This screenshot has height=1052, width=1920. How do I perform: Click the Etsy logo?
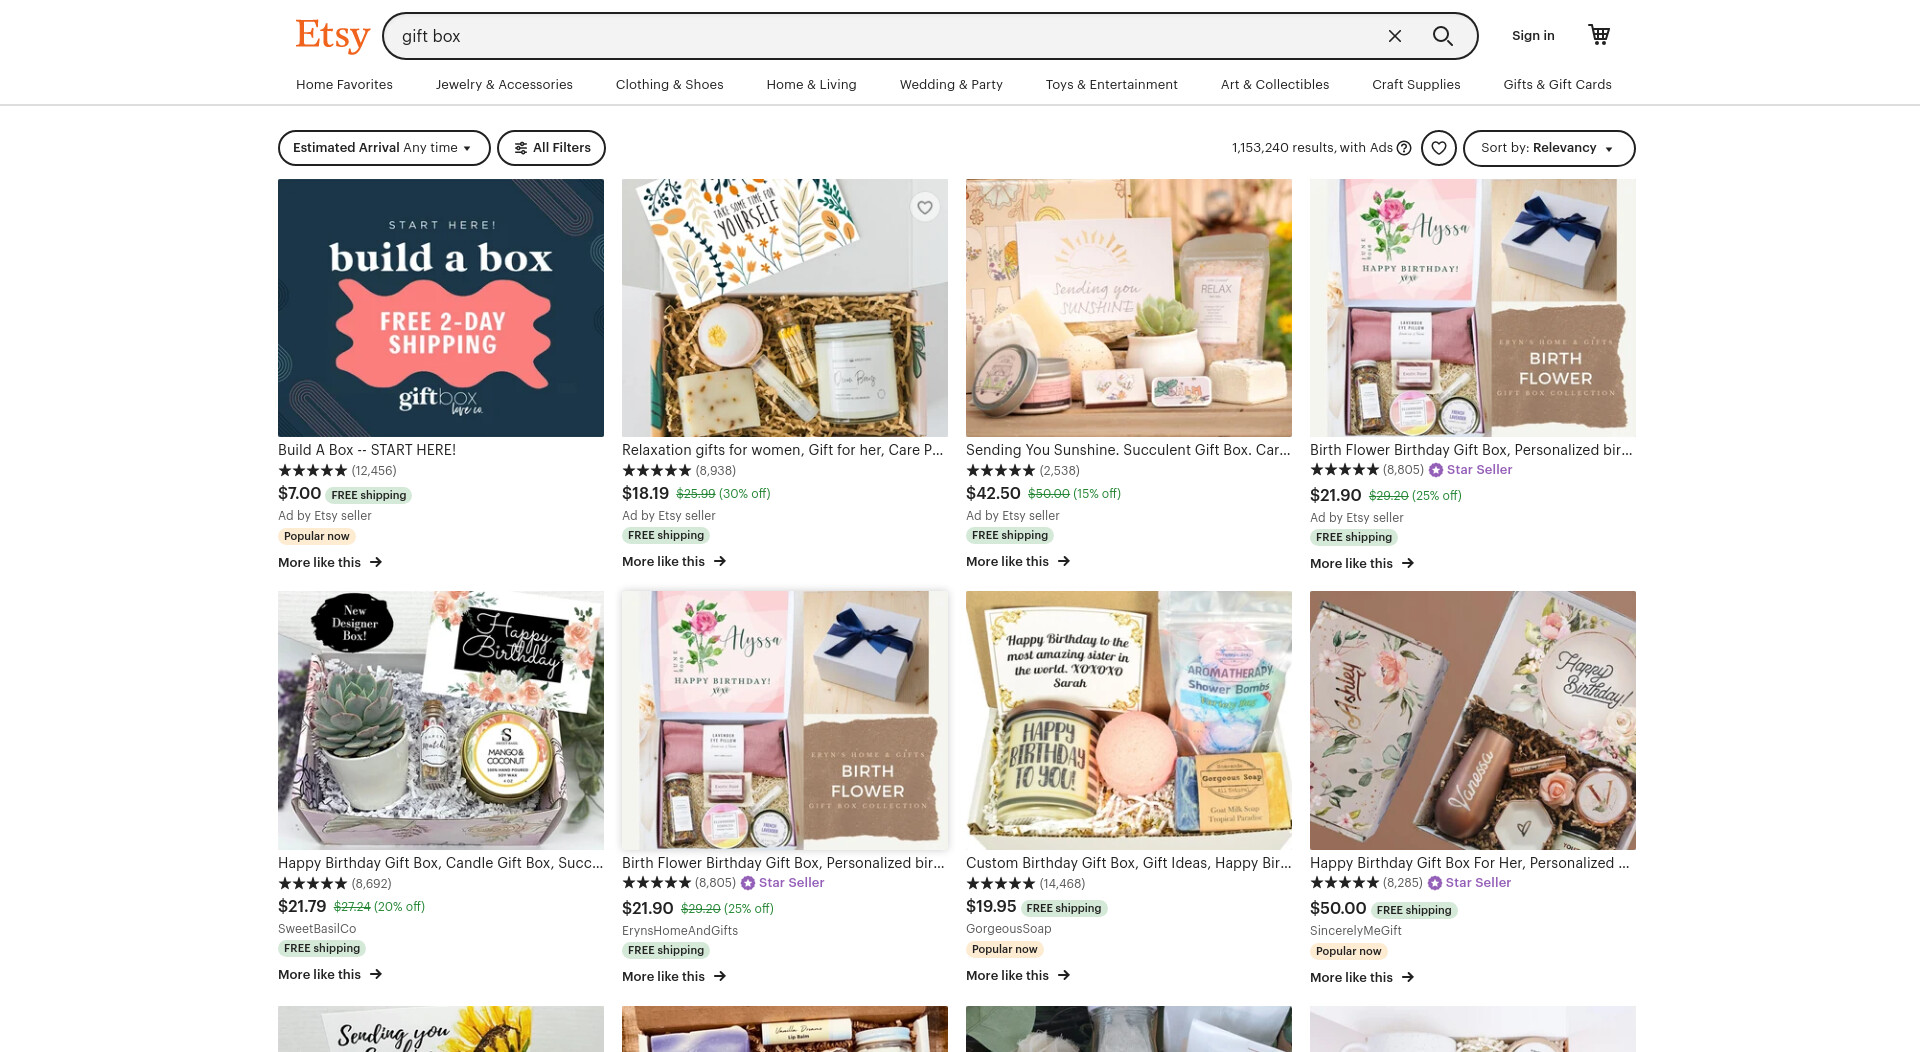pyautogui.click(x=332, y=36)
